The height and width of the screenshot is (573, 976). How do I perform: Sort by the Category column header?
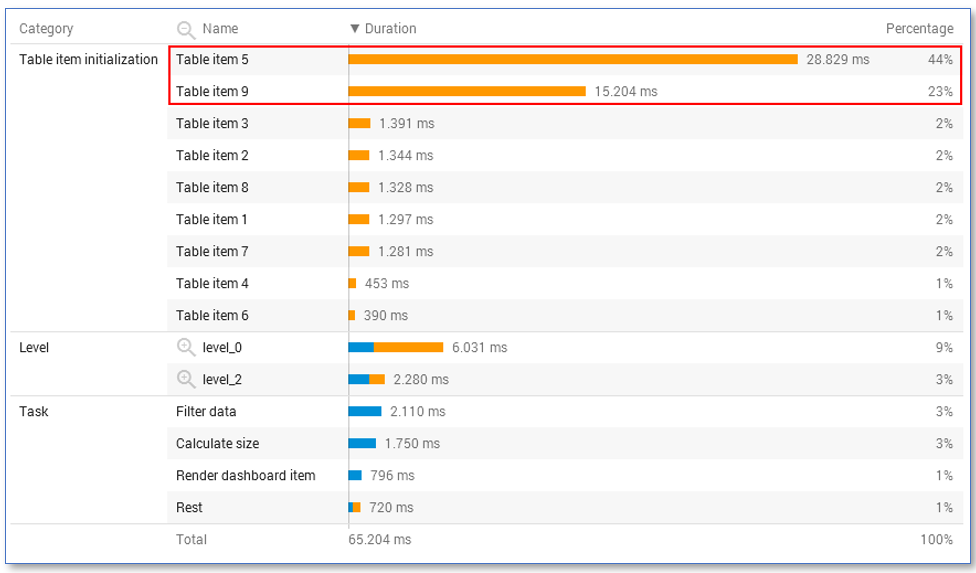[x=46, y=29]
